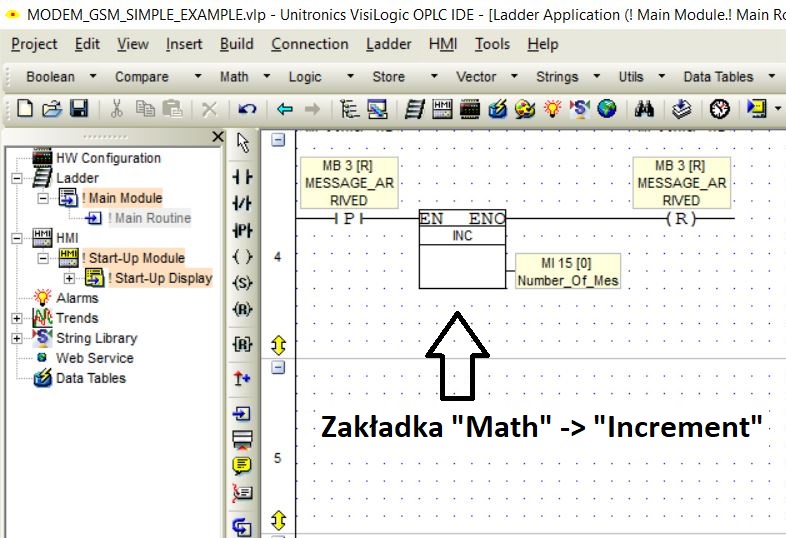
Task: Select the INC function block
Action: (x=462, y=249)
